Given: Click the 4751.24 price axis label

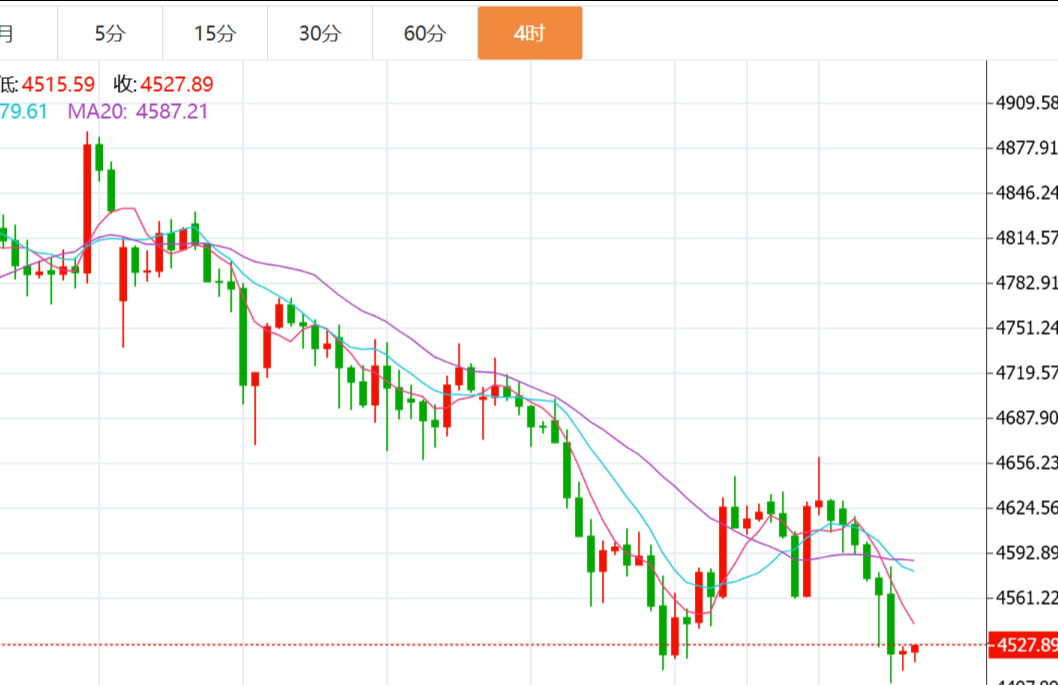Looking at the screenshot, I should [1026, 328].
